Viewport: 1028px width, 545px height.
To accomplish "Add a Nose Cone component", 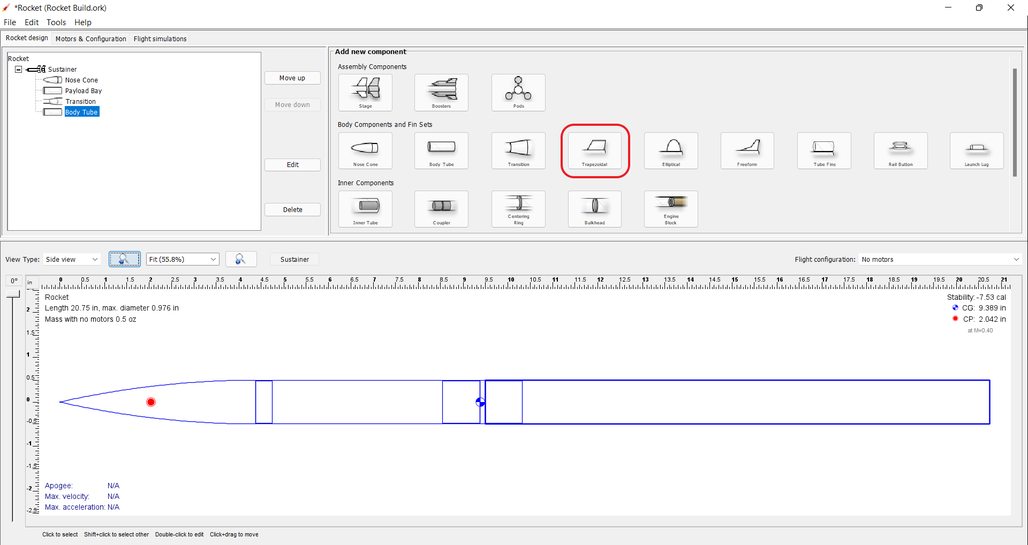I will click(x=365, y=151).
